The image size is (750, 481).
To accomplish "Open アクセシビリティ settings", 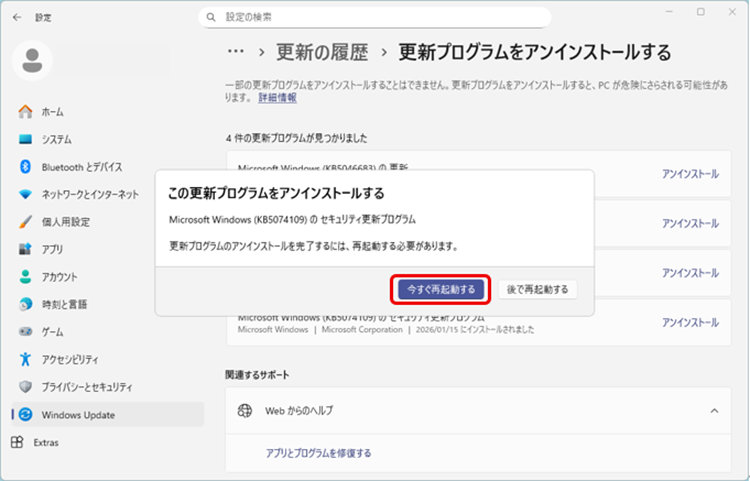I will click(72, 359).
